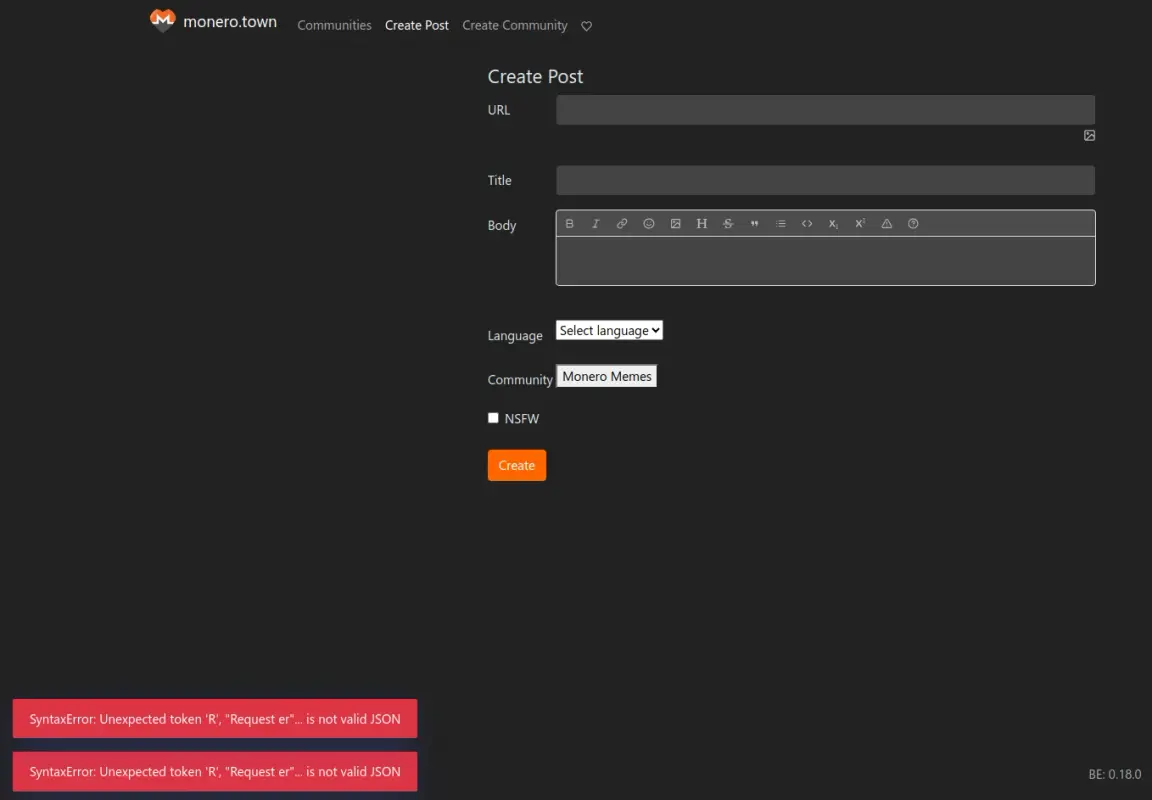Click the Create Post page heading
Viewport: 1152px width, 800px height.
(535, 76)
